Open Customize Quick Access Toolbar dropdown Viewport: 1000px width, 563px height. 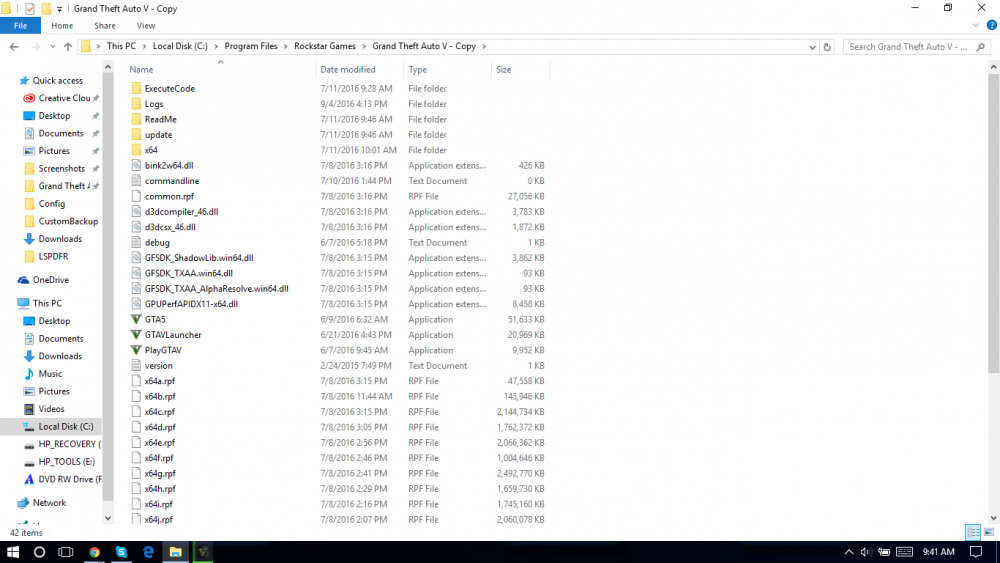[59, 9]
